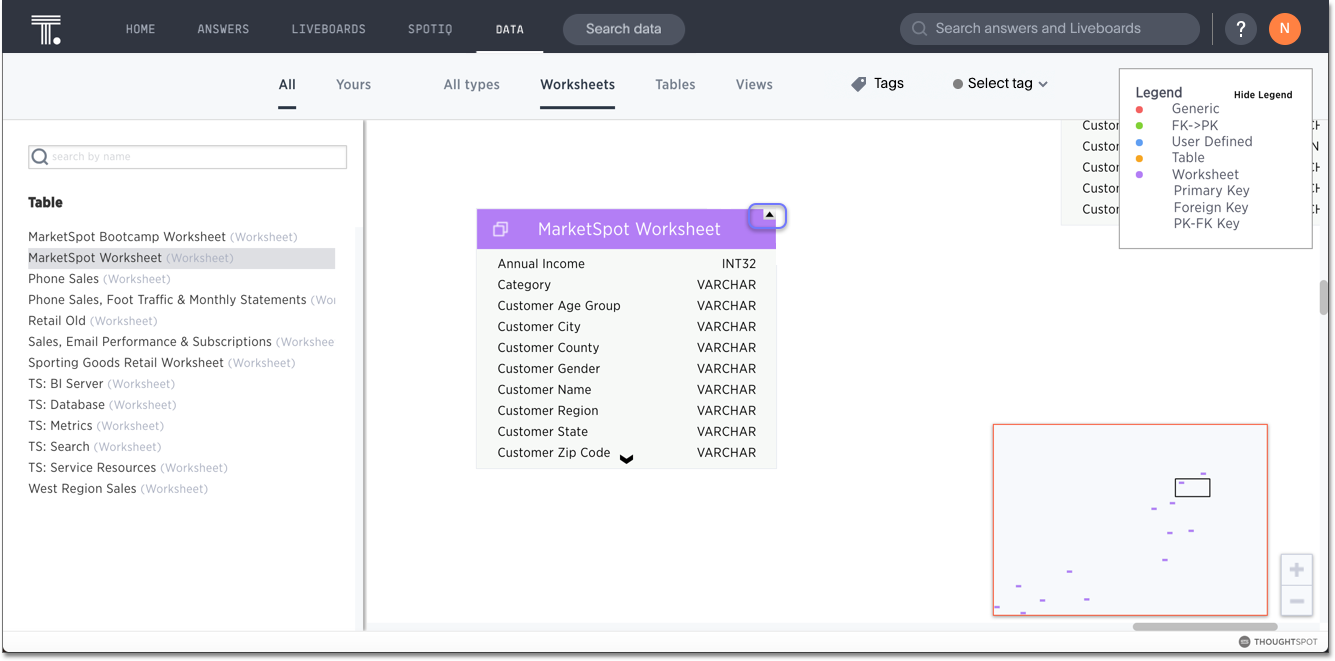Collapse the MarketSpot Worksheet card
This screenshot has height=661, width=1335.
coord(768,215)
